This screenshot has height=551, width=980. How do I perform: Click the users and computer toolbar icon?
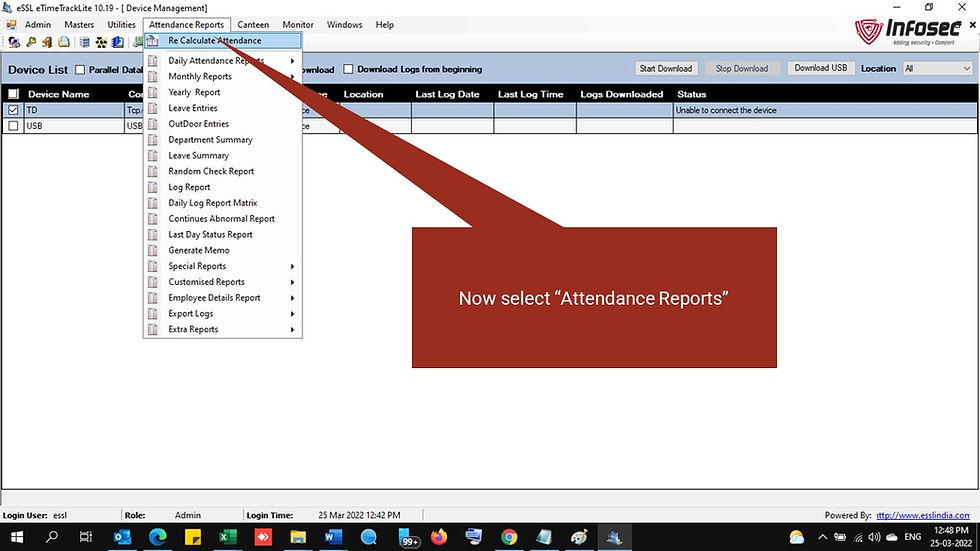[x=14, y=42]
